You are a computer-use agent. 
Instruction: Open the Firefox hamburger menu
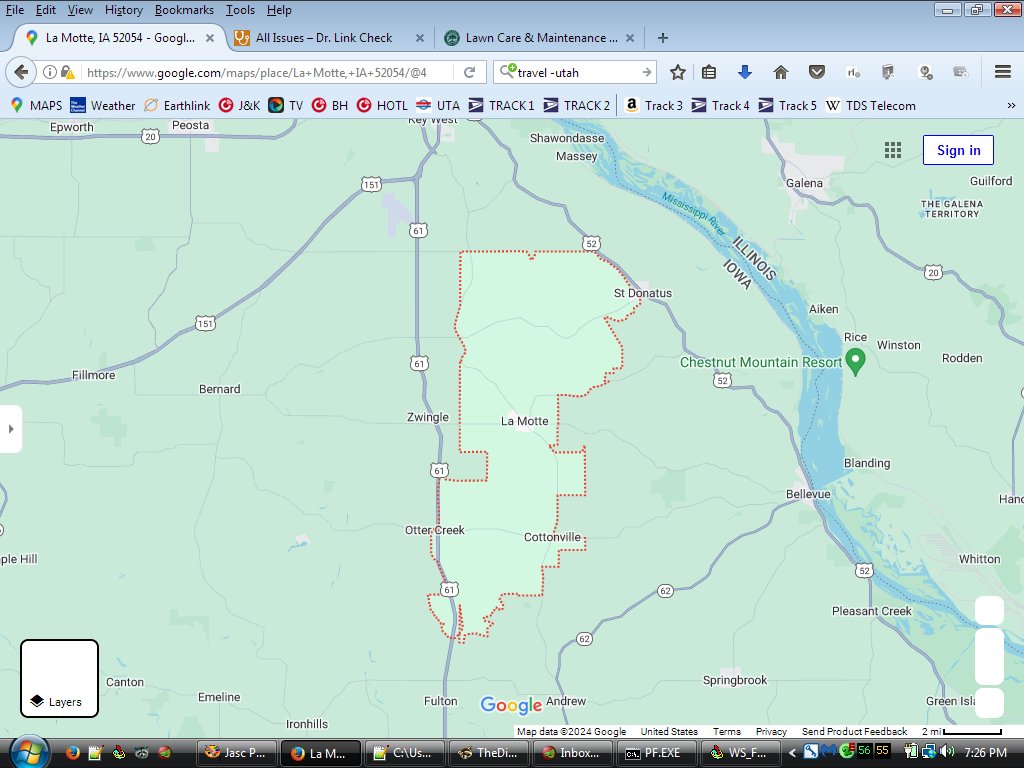[1003, 72]
